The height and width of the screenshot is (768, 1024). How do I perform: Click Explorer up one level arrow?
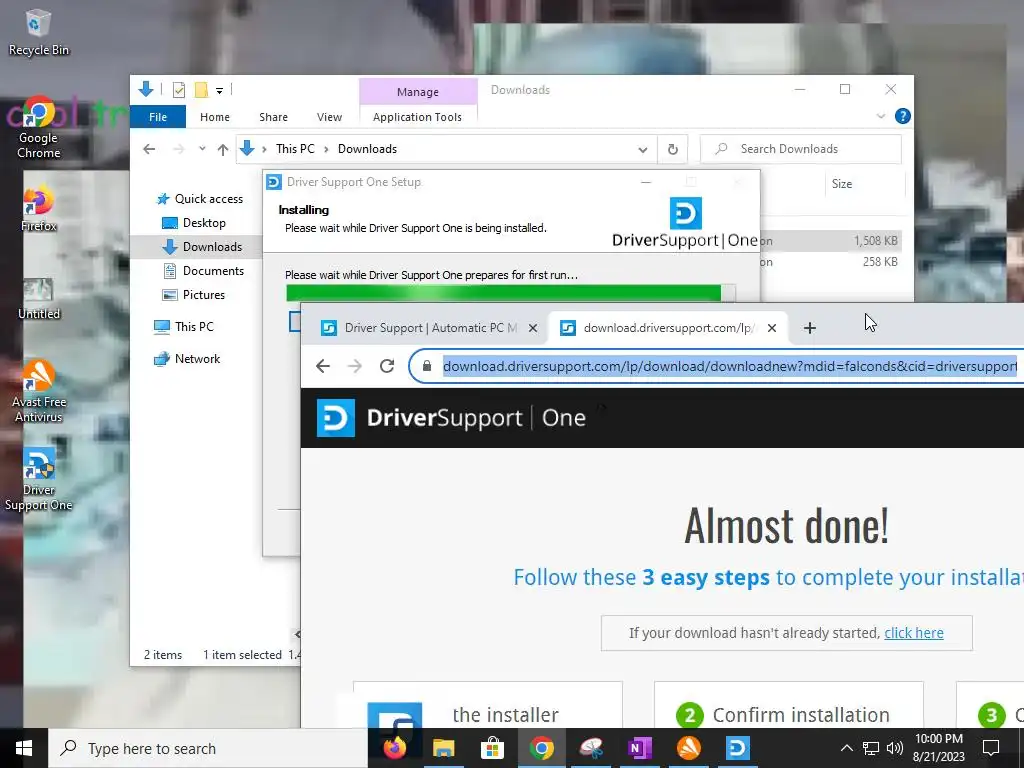tap(223, 150)
